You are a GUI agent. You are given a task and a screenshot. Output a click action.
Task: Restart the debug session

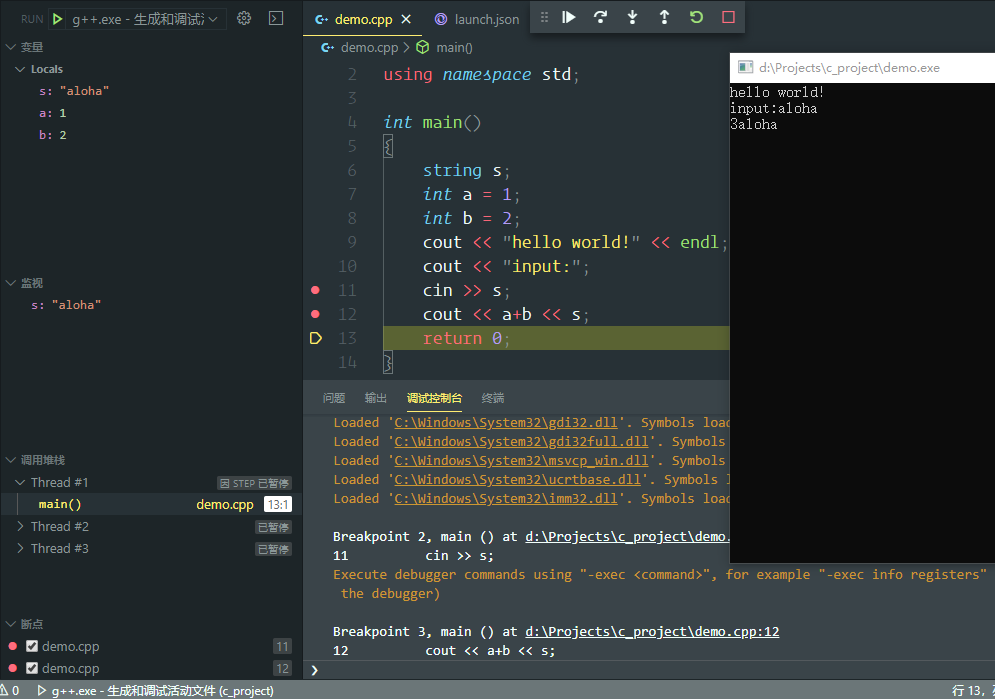pos(696,18)
